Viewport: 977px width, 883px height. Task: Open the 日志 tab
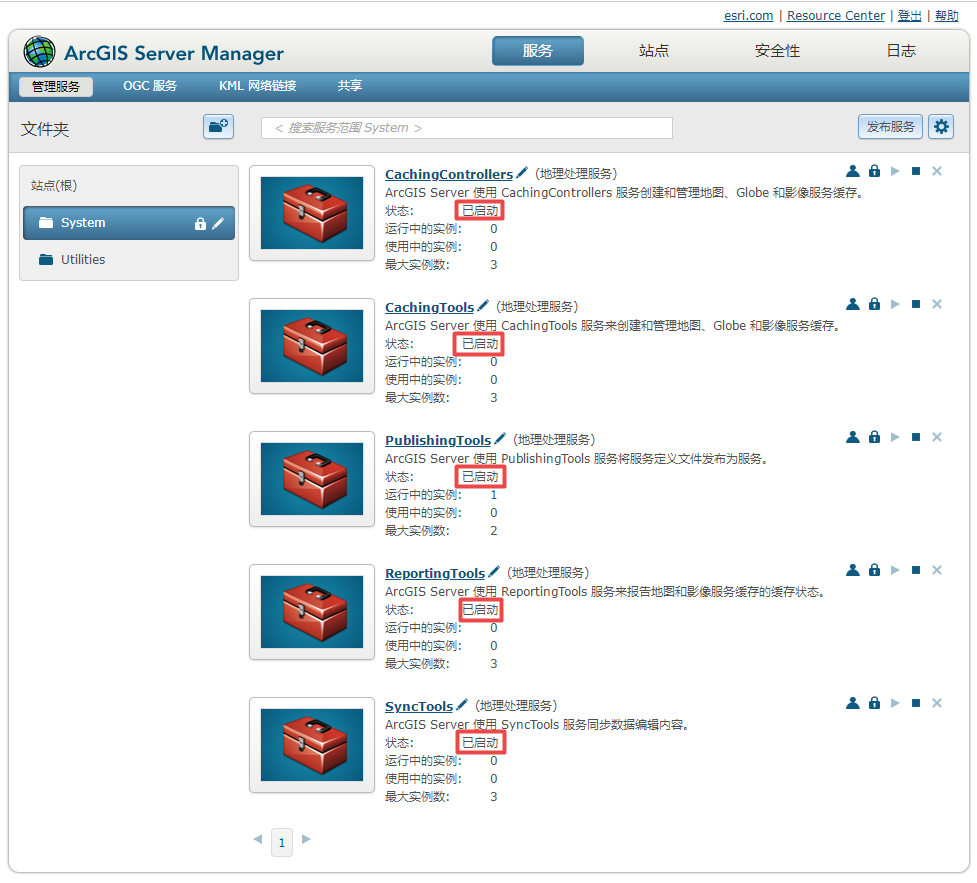click(901, 50)
